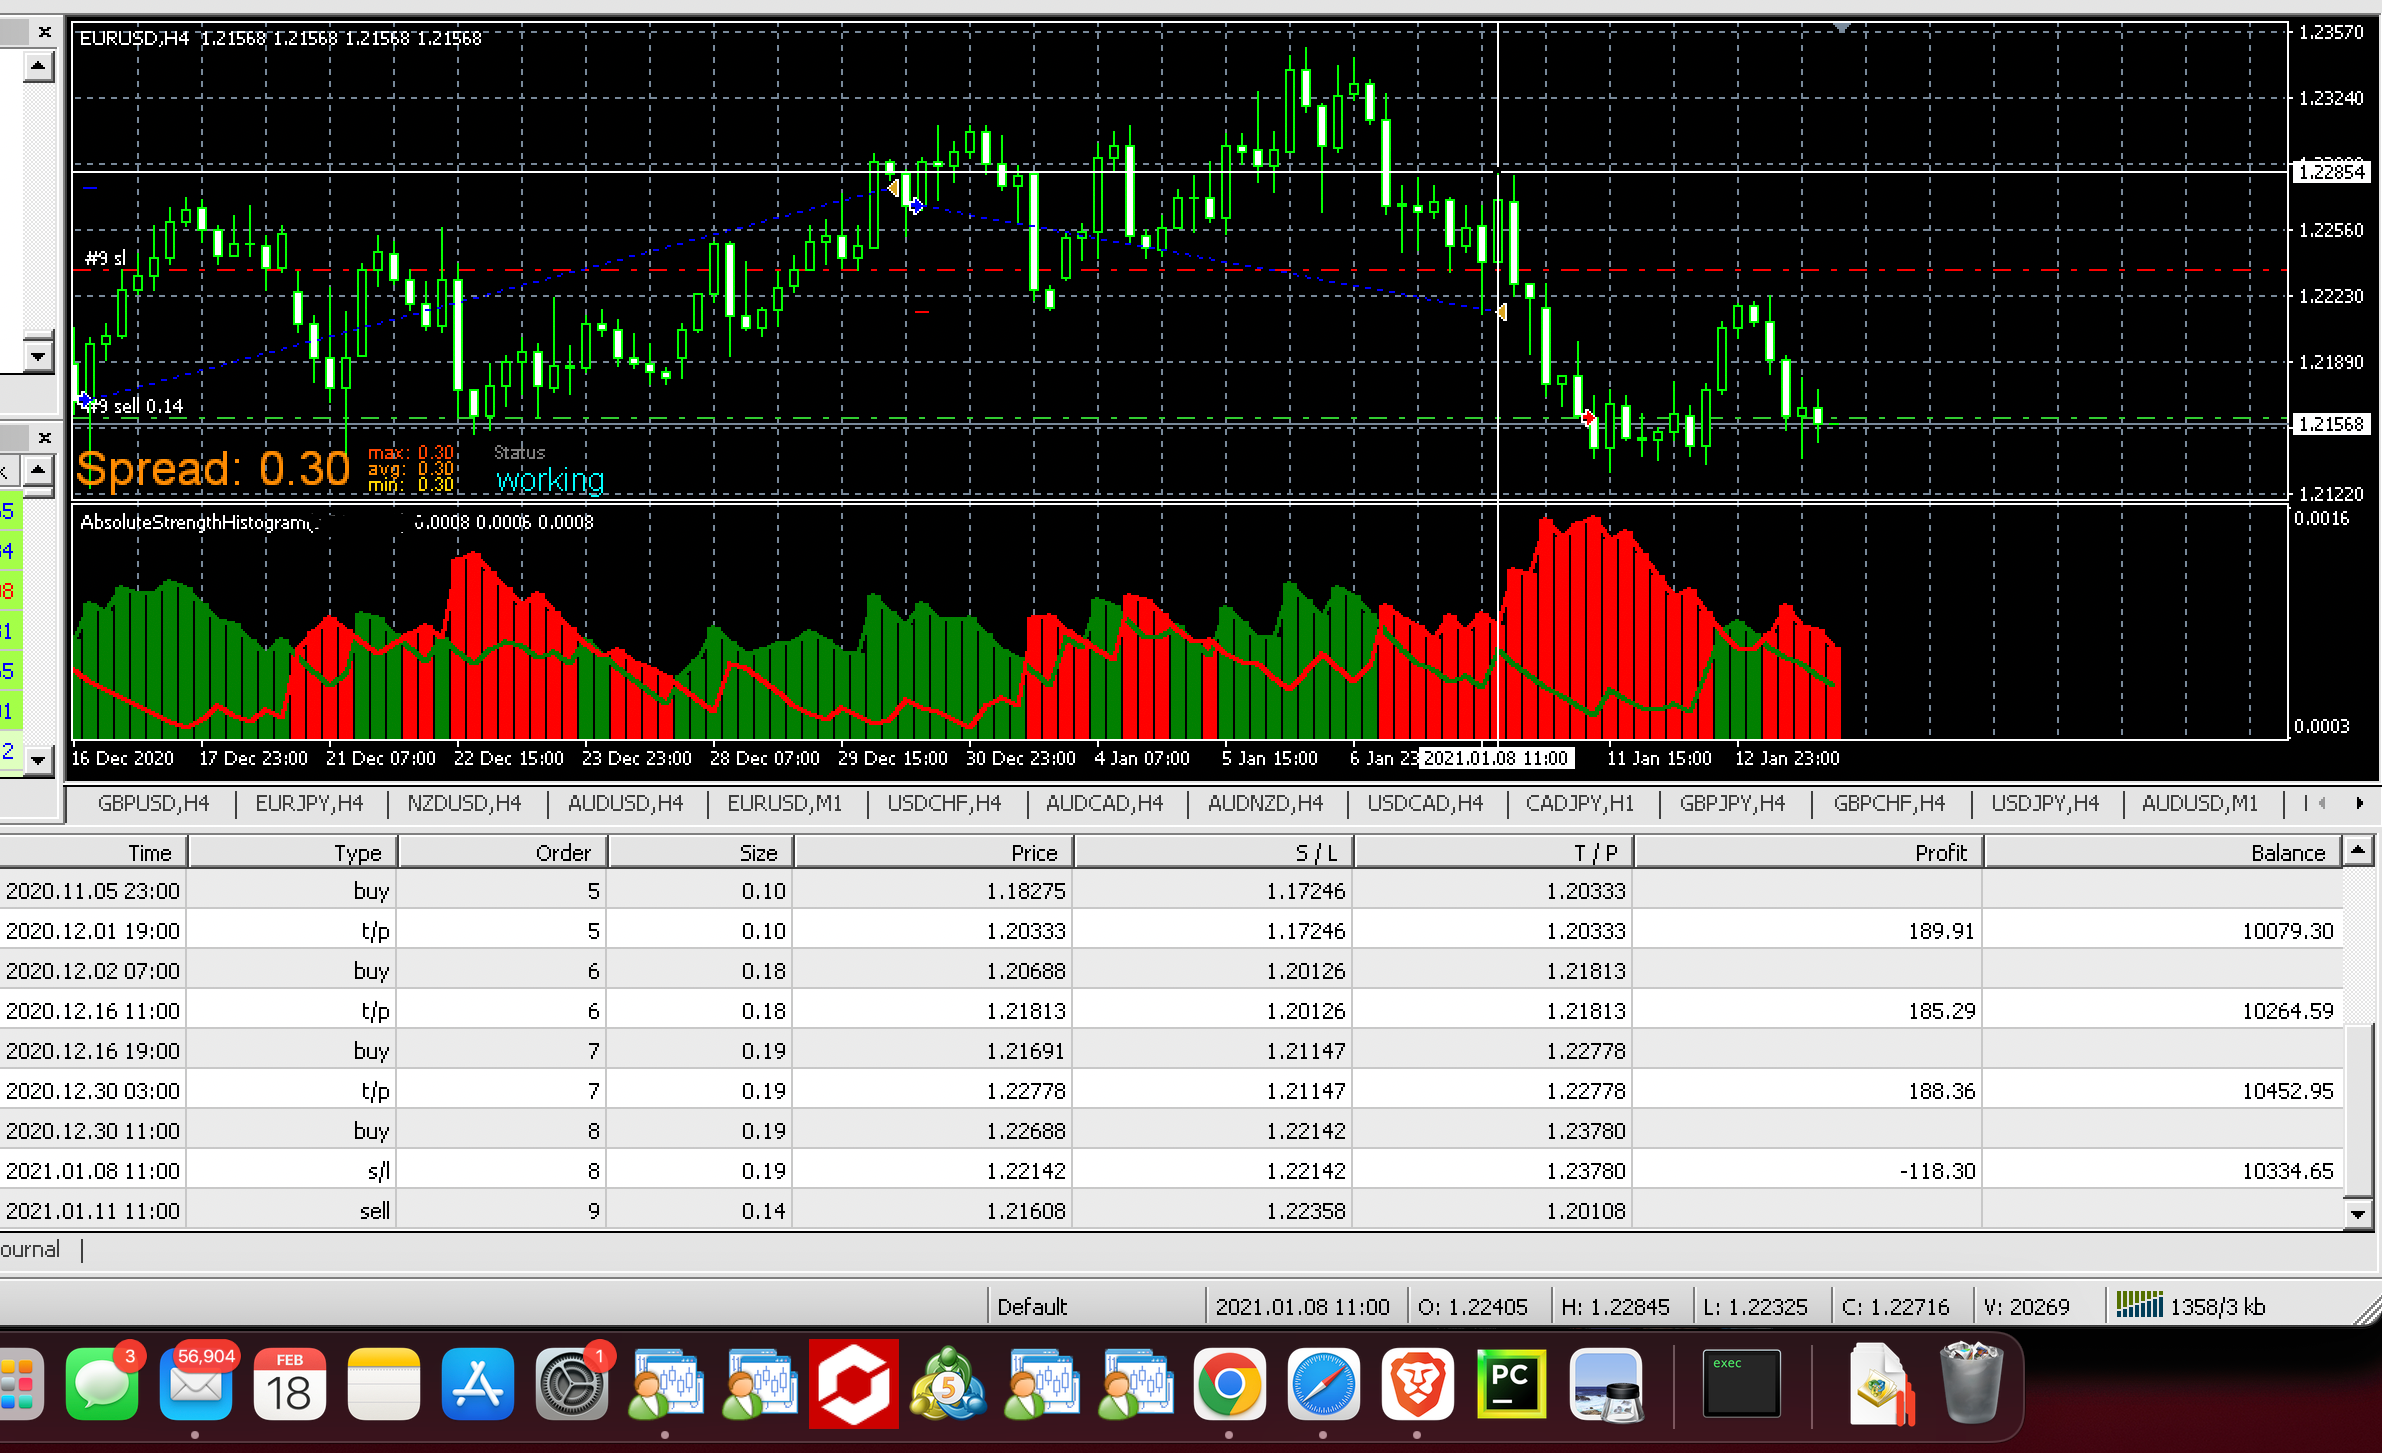Viewport: 2382px width, 1453px height.
Task: Open the Mail app with 56,904 unread
Action: (196, 1385)
